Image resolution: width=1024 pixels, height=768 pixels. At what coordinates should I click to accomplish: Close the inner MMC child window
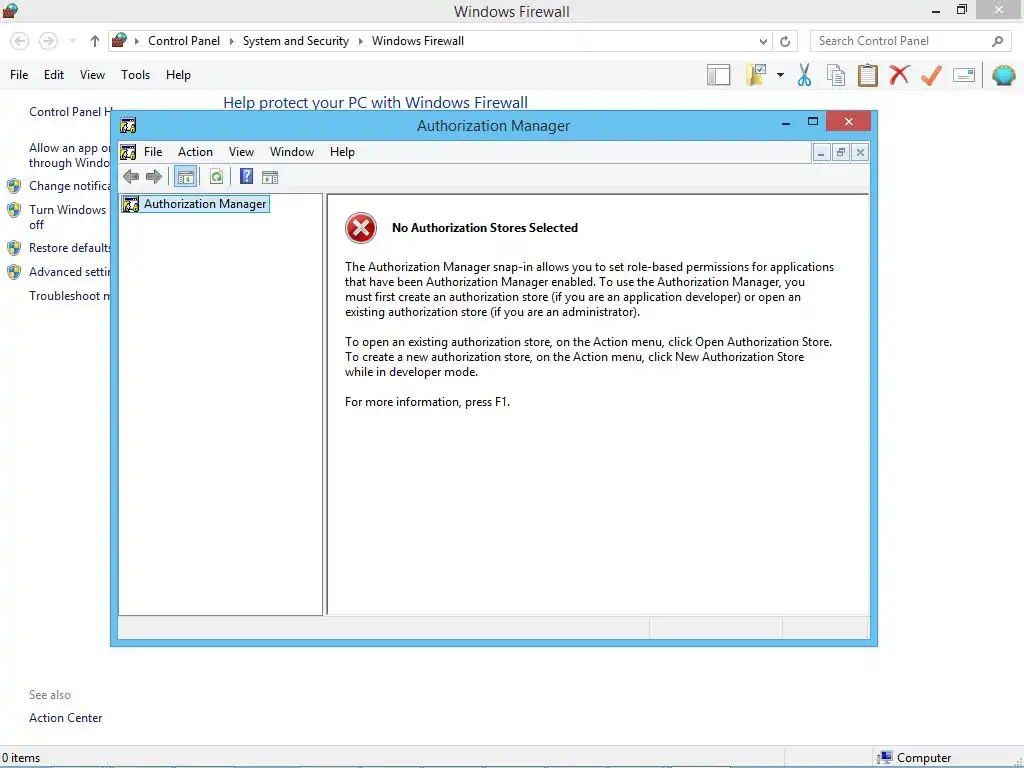pos(860,152)
